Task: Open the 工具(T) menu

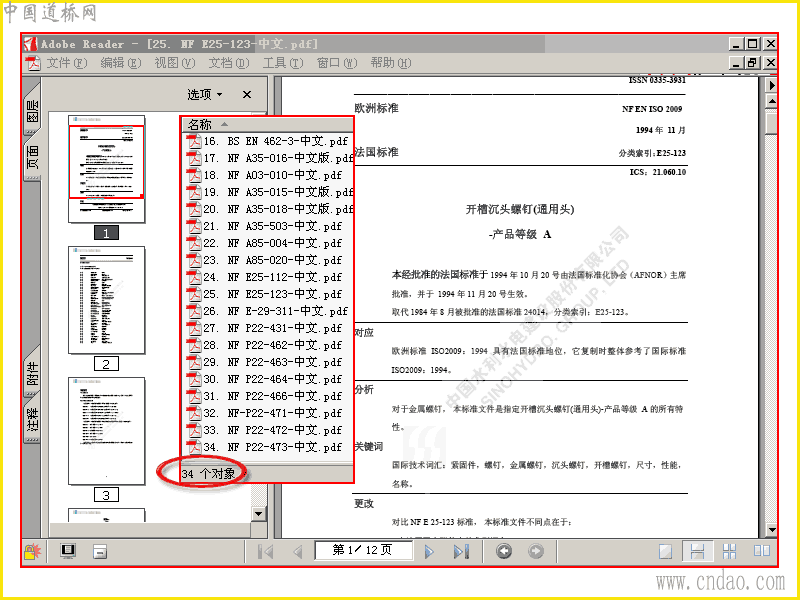Action: click(283, 63)
